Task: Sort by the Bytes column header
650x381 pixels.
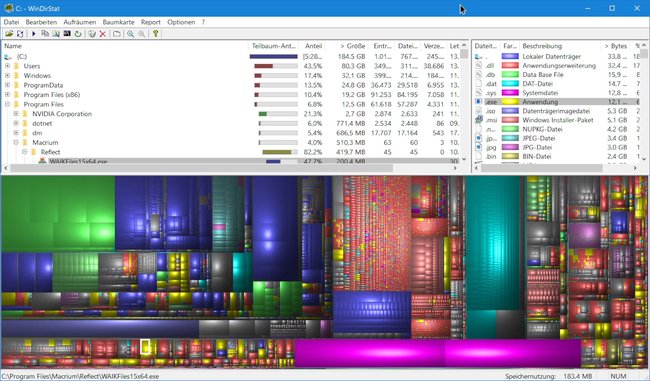Action: point(616,46)
